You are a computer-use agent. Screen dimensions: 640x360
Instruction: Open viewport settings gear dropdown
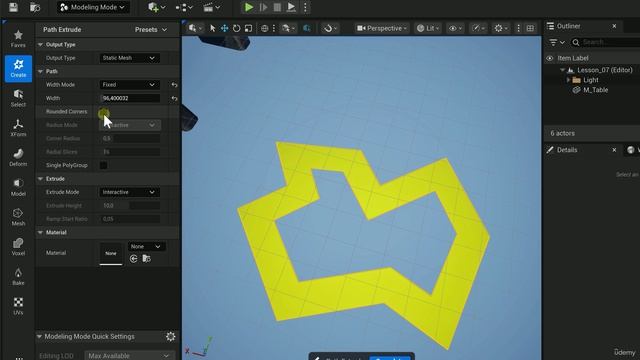coord(501,28)
